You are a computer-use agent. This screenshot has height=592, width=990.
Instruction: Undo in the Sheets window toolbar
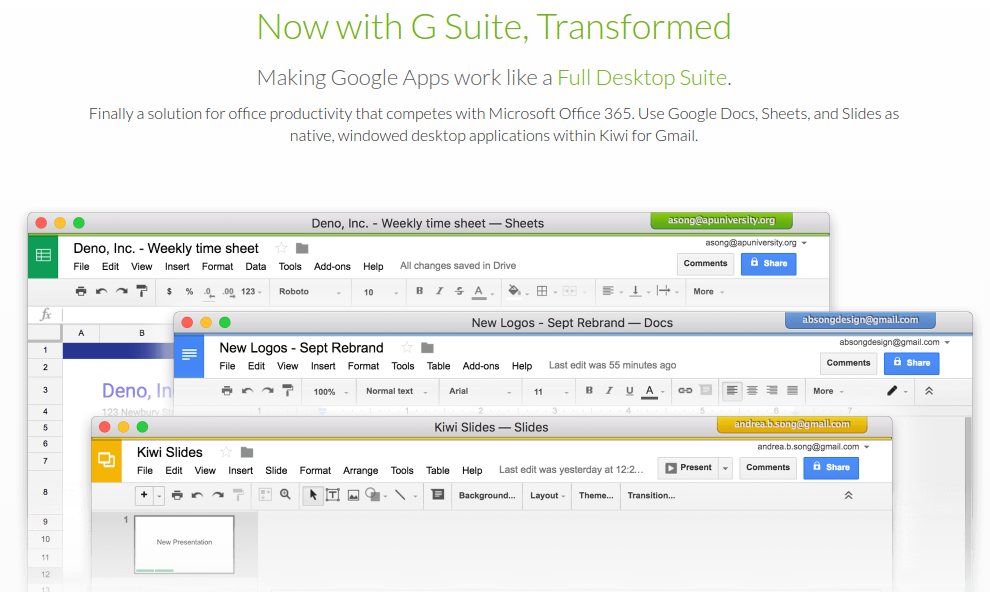click(101, 291)
